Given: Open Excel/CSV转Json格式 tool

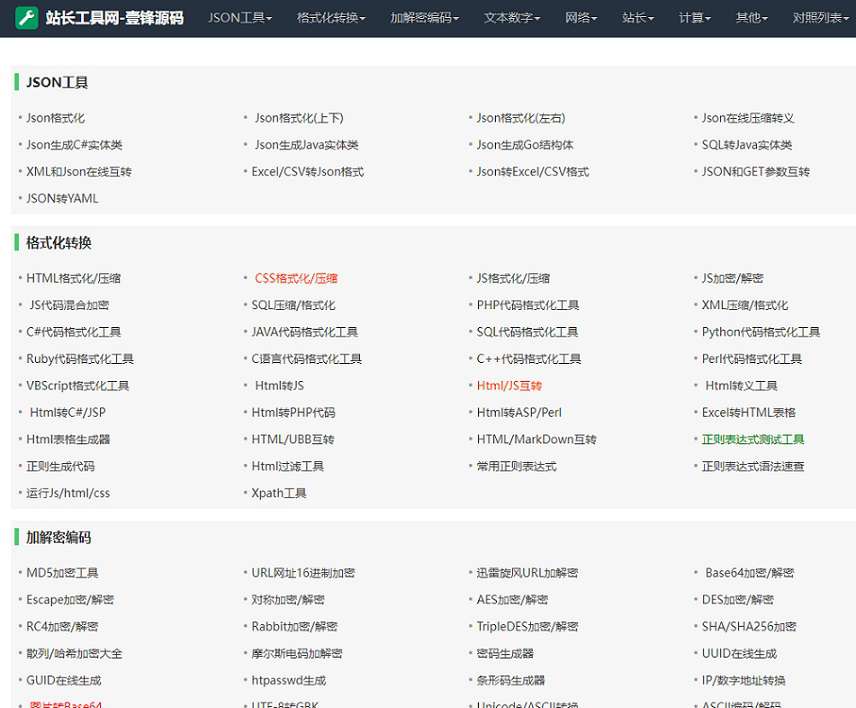Looking at the screenshot, I should [x=308, y=171].
